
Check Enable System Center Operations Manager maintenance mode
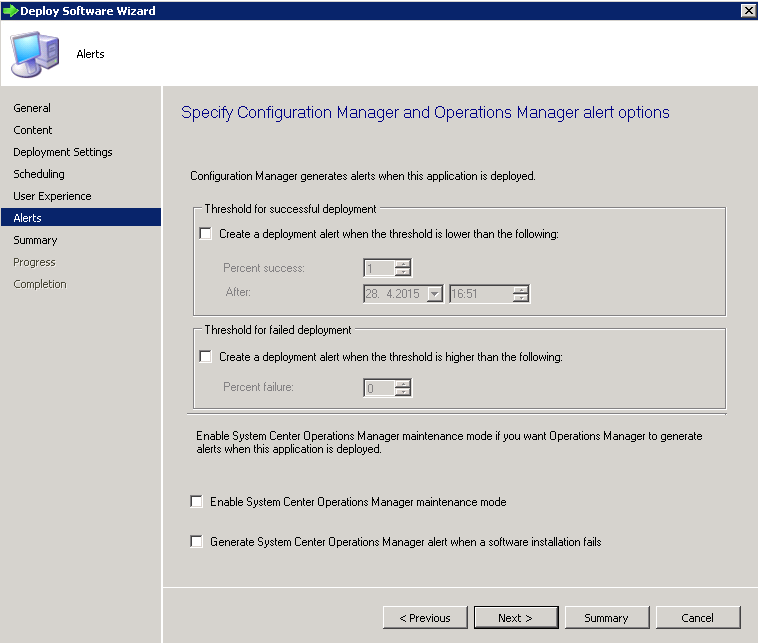[196, 502]
